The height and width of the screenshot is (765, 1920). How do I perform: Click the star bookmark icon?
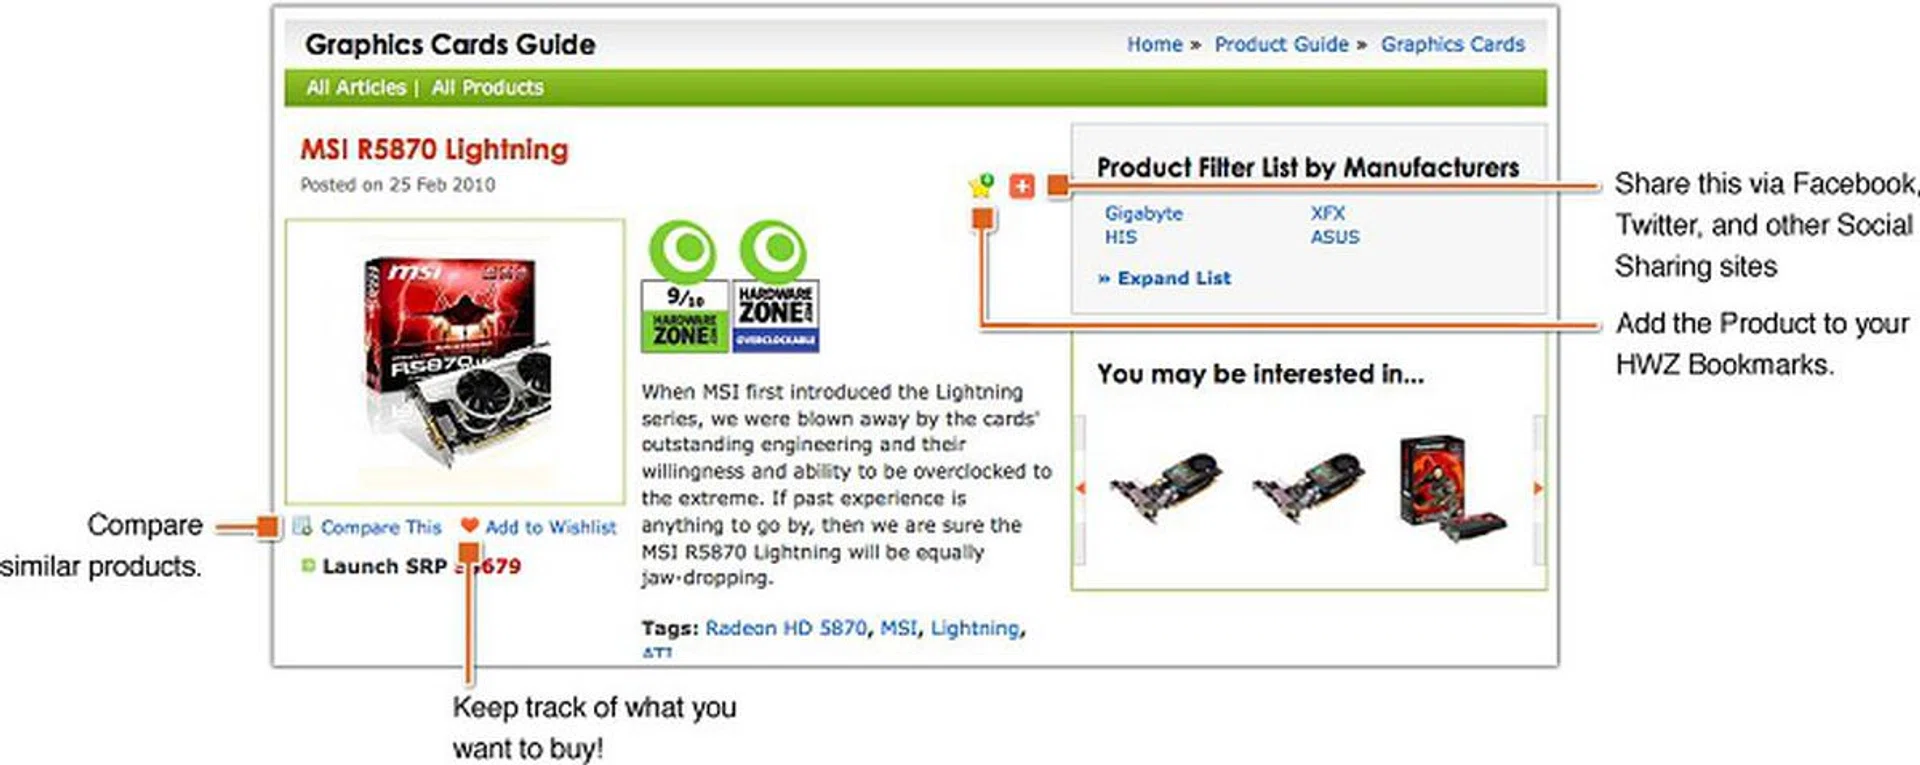pyautogui.click(x=981, y=185)
